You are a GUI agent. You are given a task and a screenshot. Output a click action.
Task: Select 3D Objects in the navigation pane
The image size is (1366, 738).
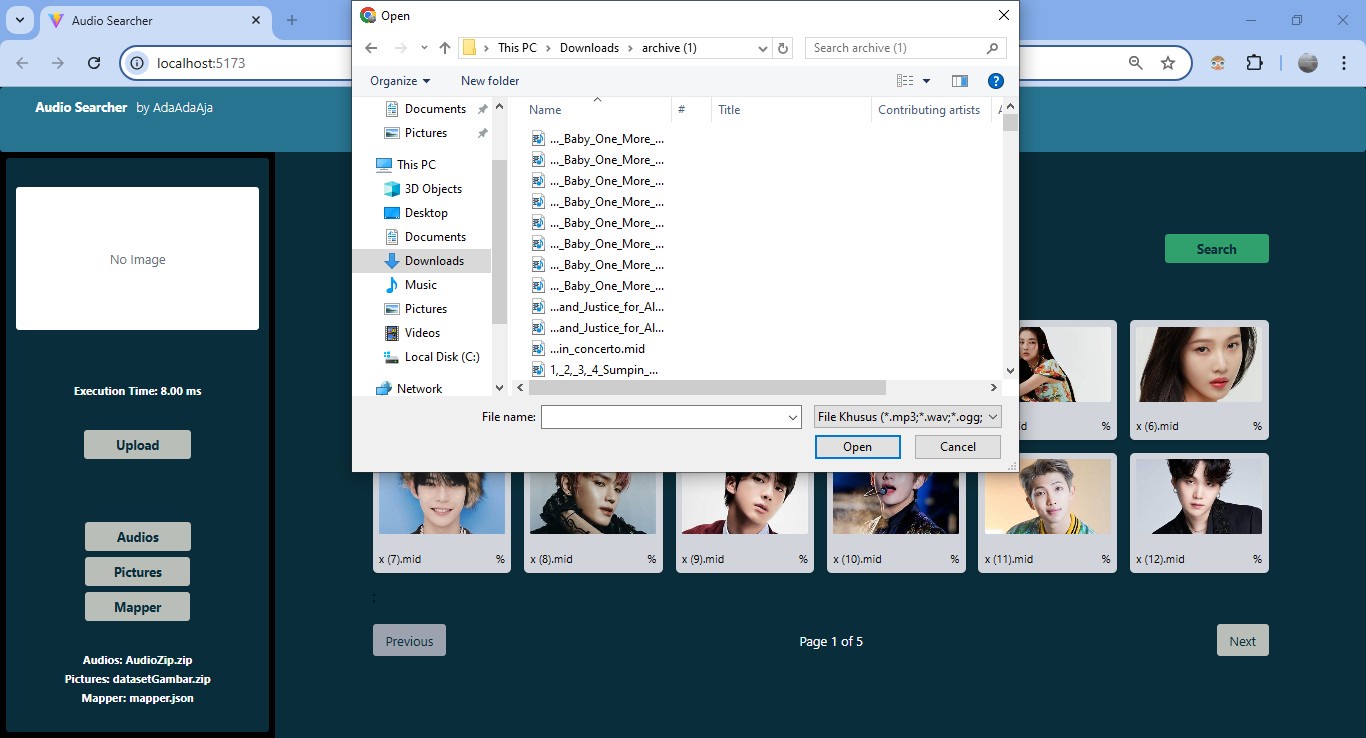click(433, 189)
